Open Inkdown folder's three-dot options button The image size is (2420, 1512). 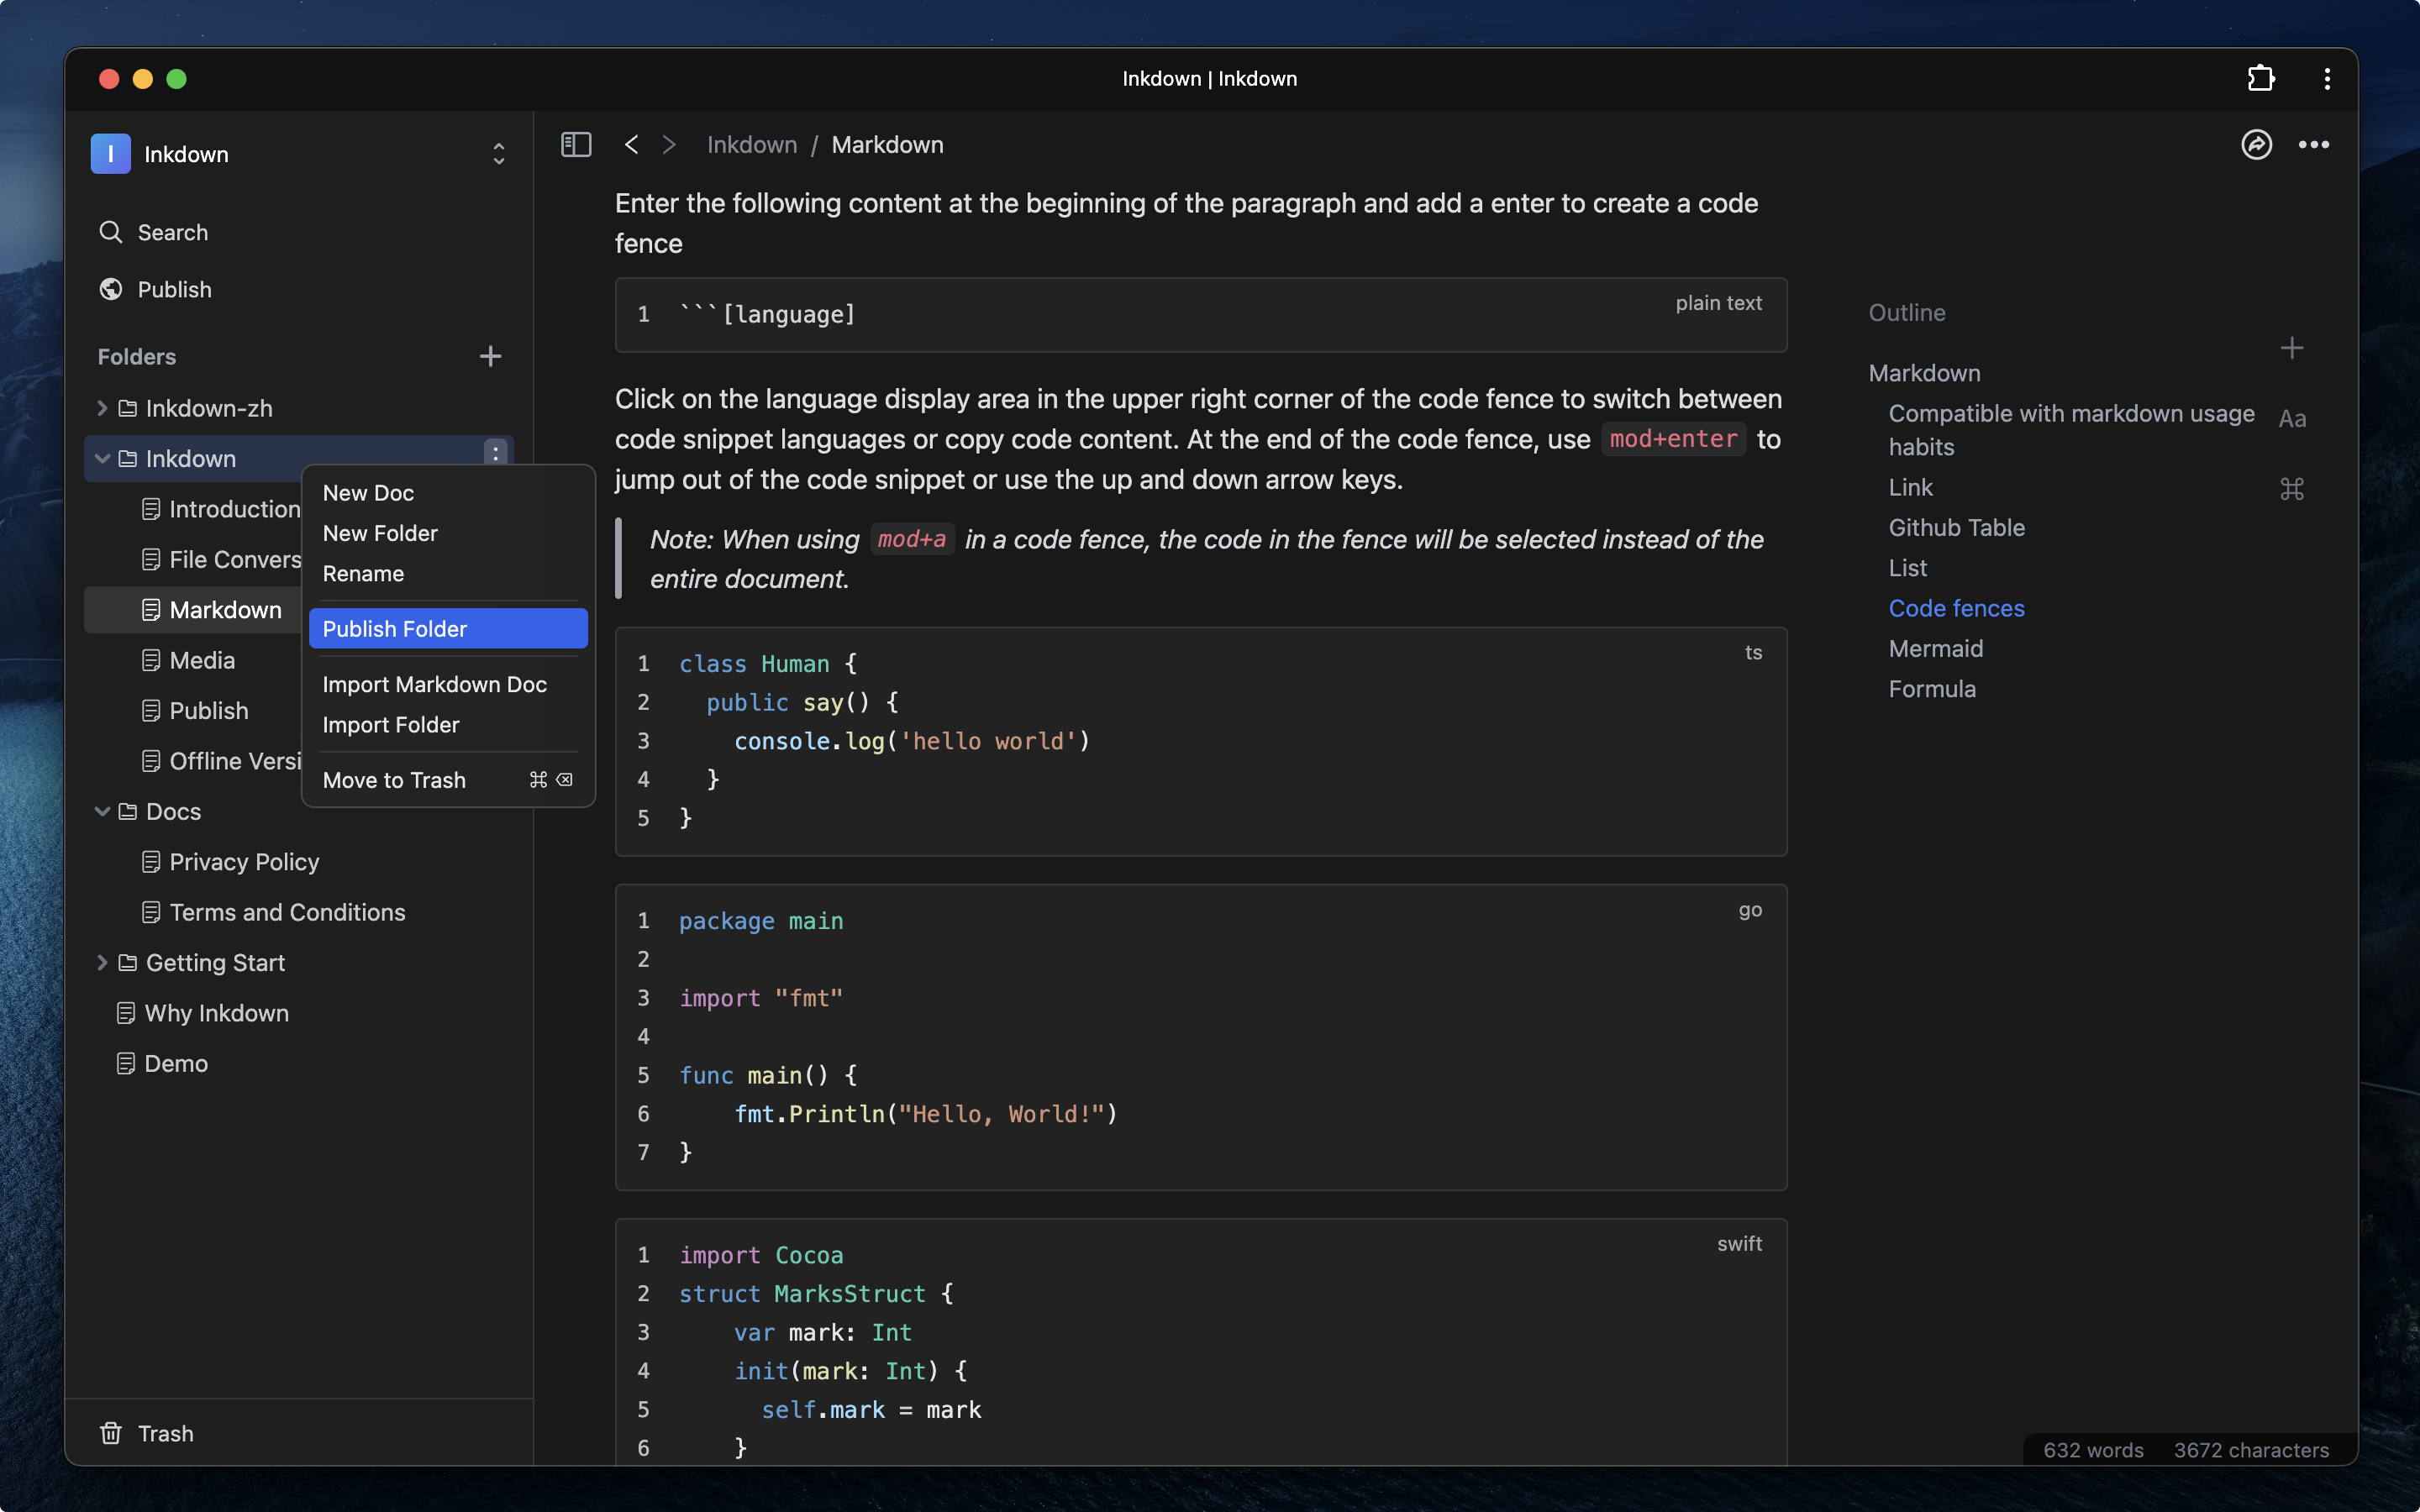point(495,453)
